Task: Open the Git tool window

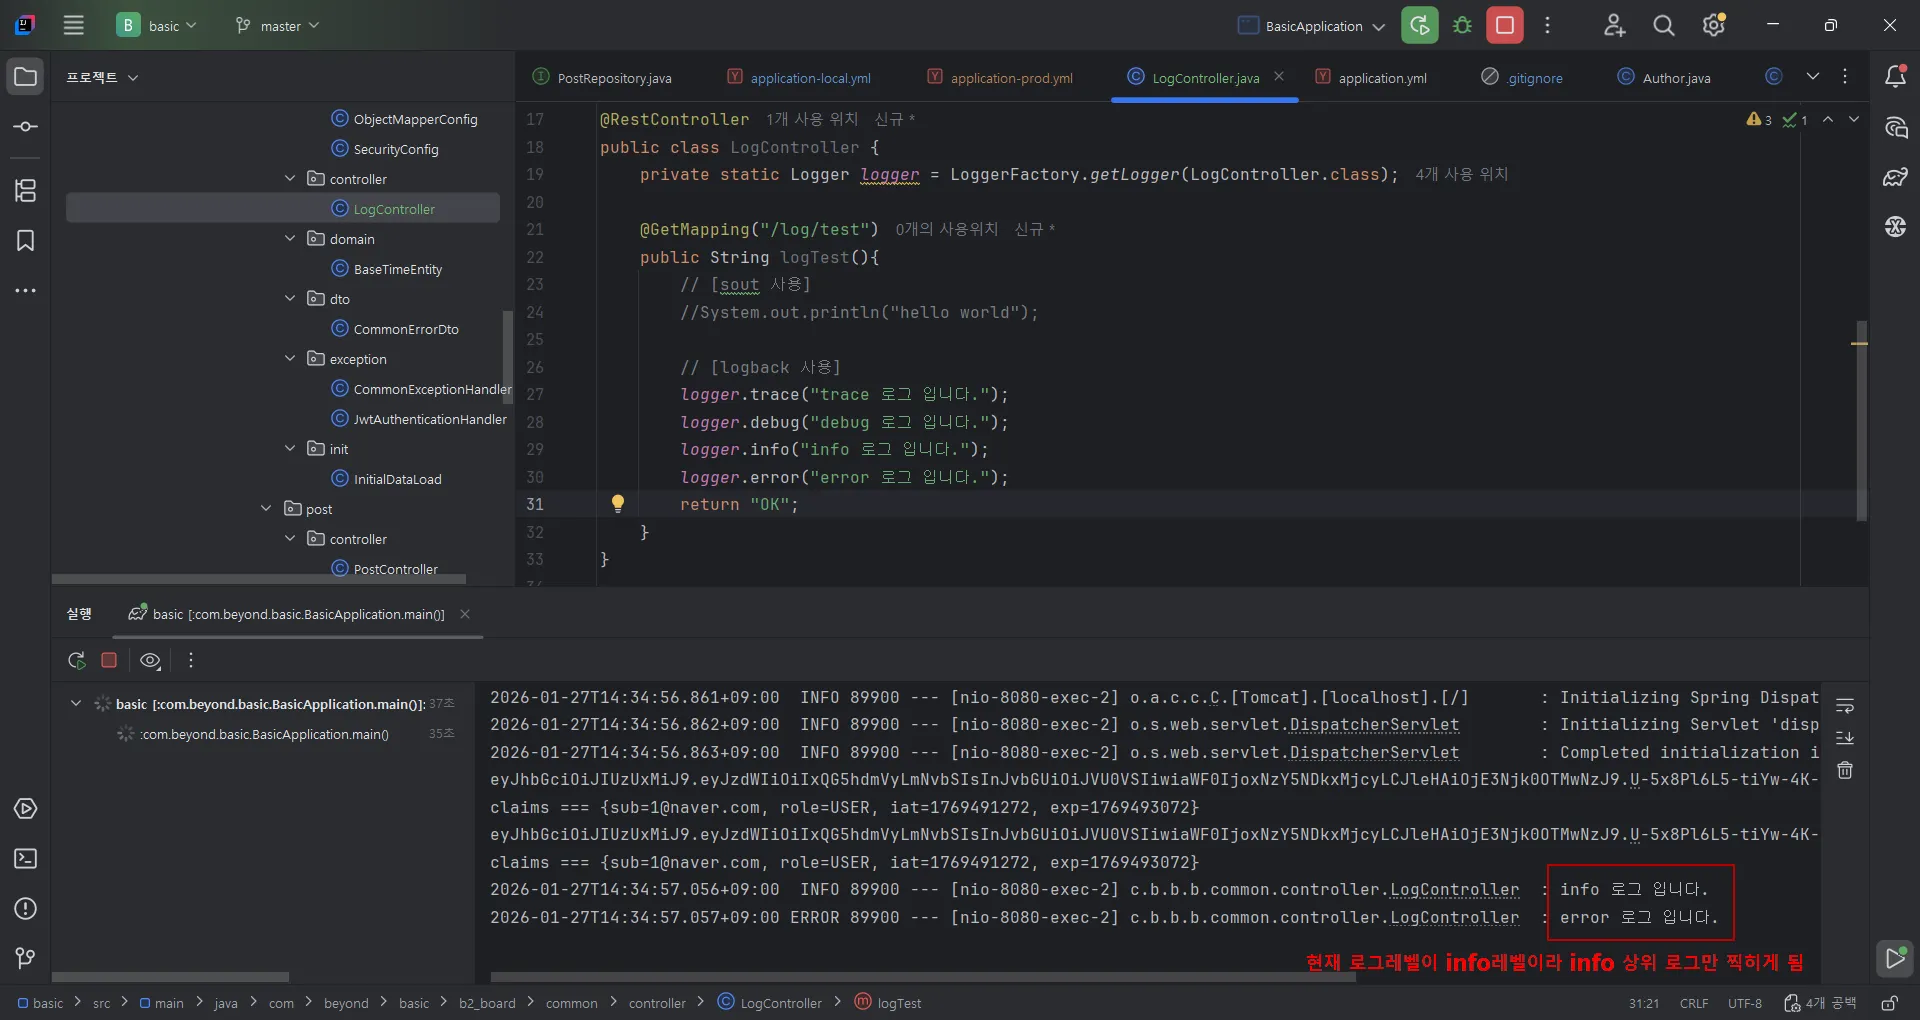Action: 26,958
